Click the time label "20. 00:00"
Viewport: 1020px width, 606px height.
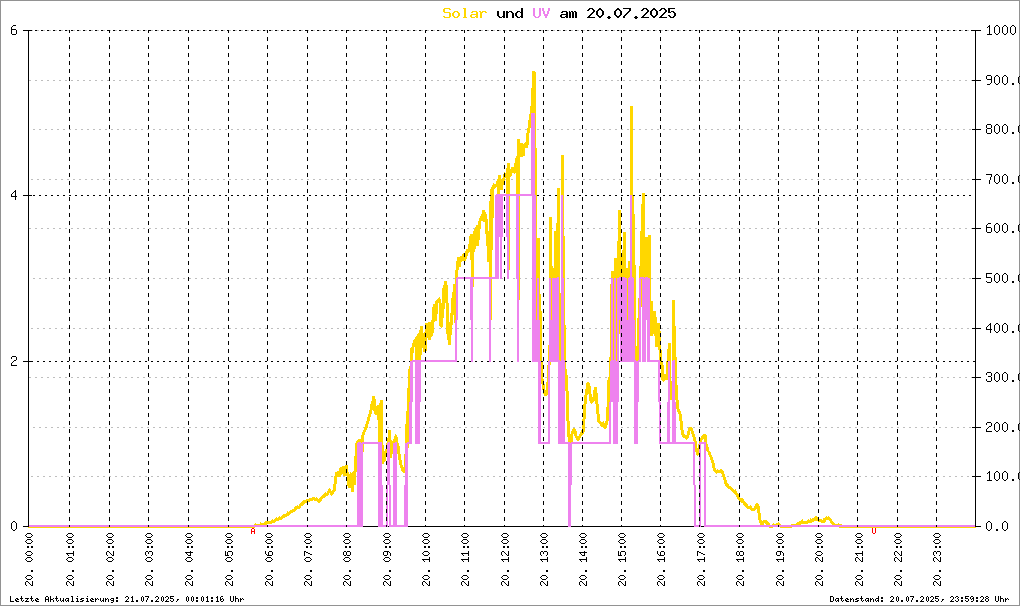(x=30, y=559)
